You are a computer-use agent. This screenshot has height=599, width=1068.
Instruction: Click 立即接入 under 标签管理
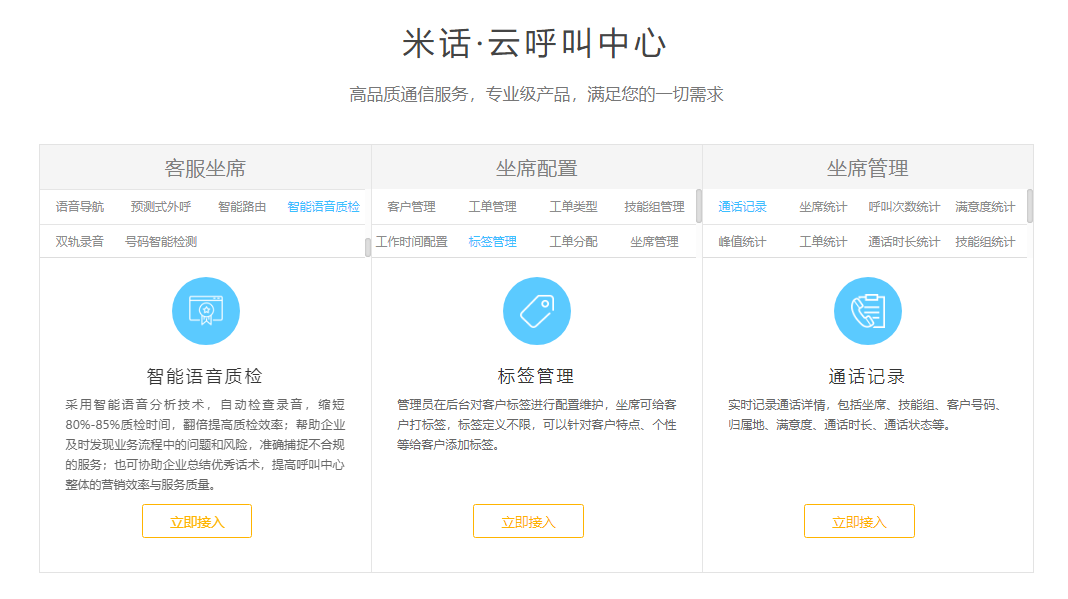pos(529,521)
